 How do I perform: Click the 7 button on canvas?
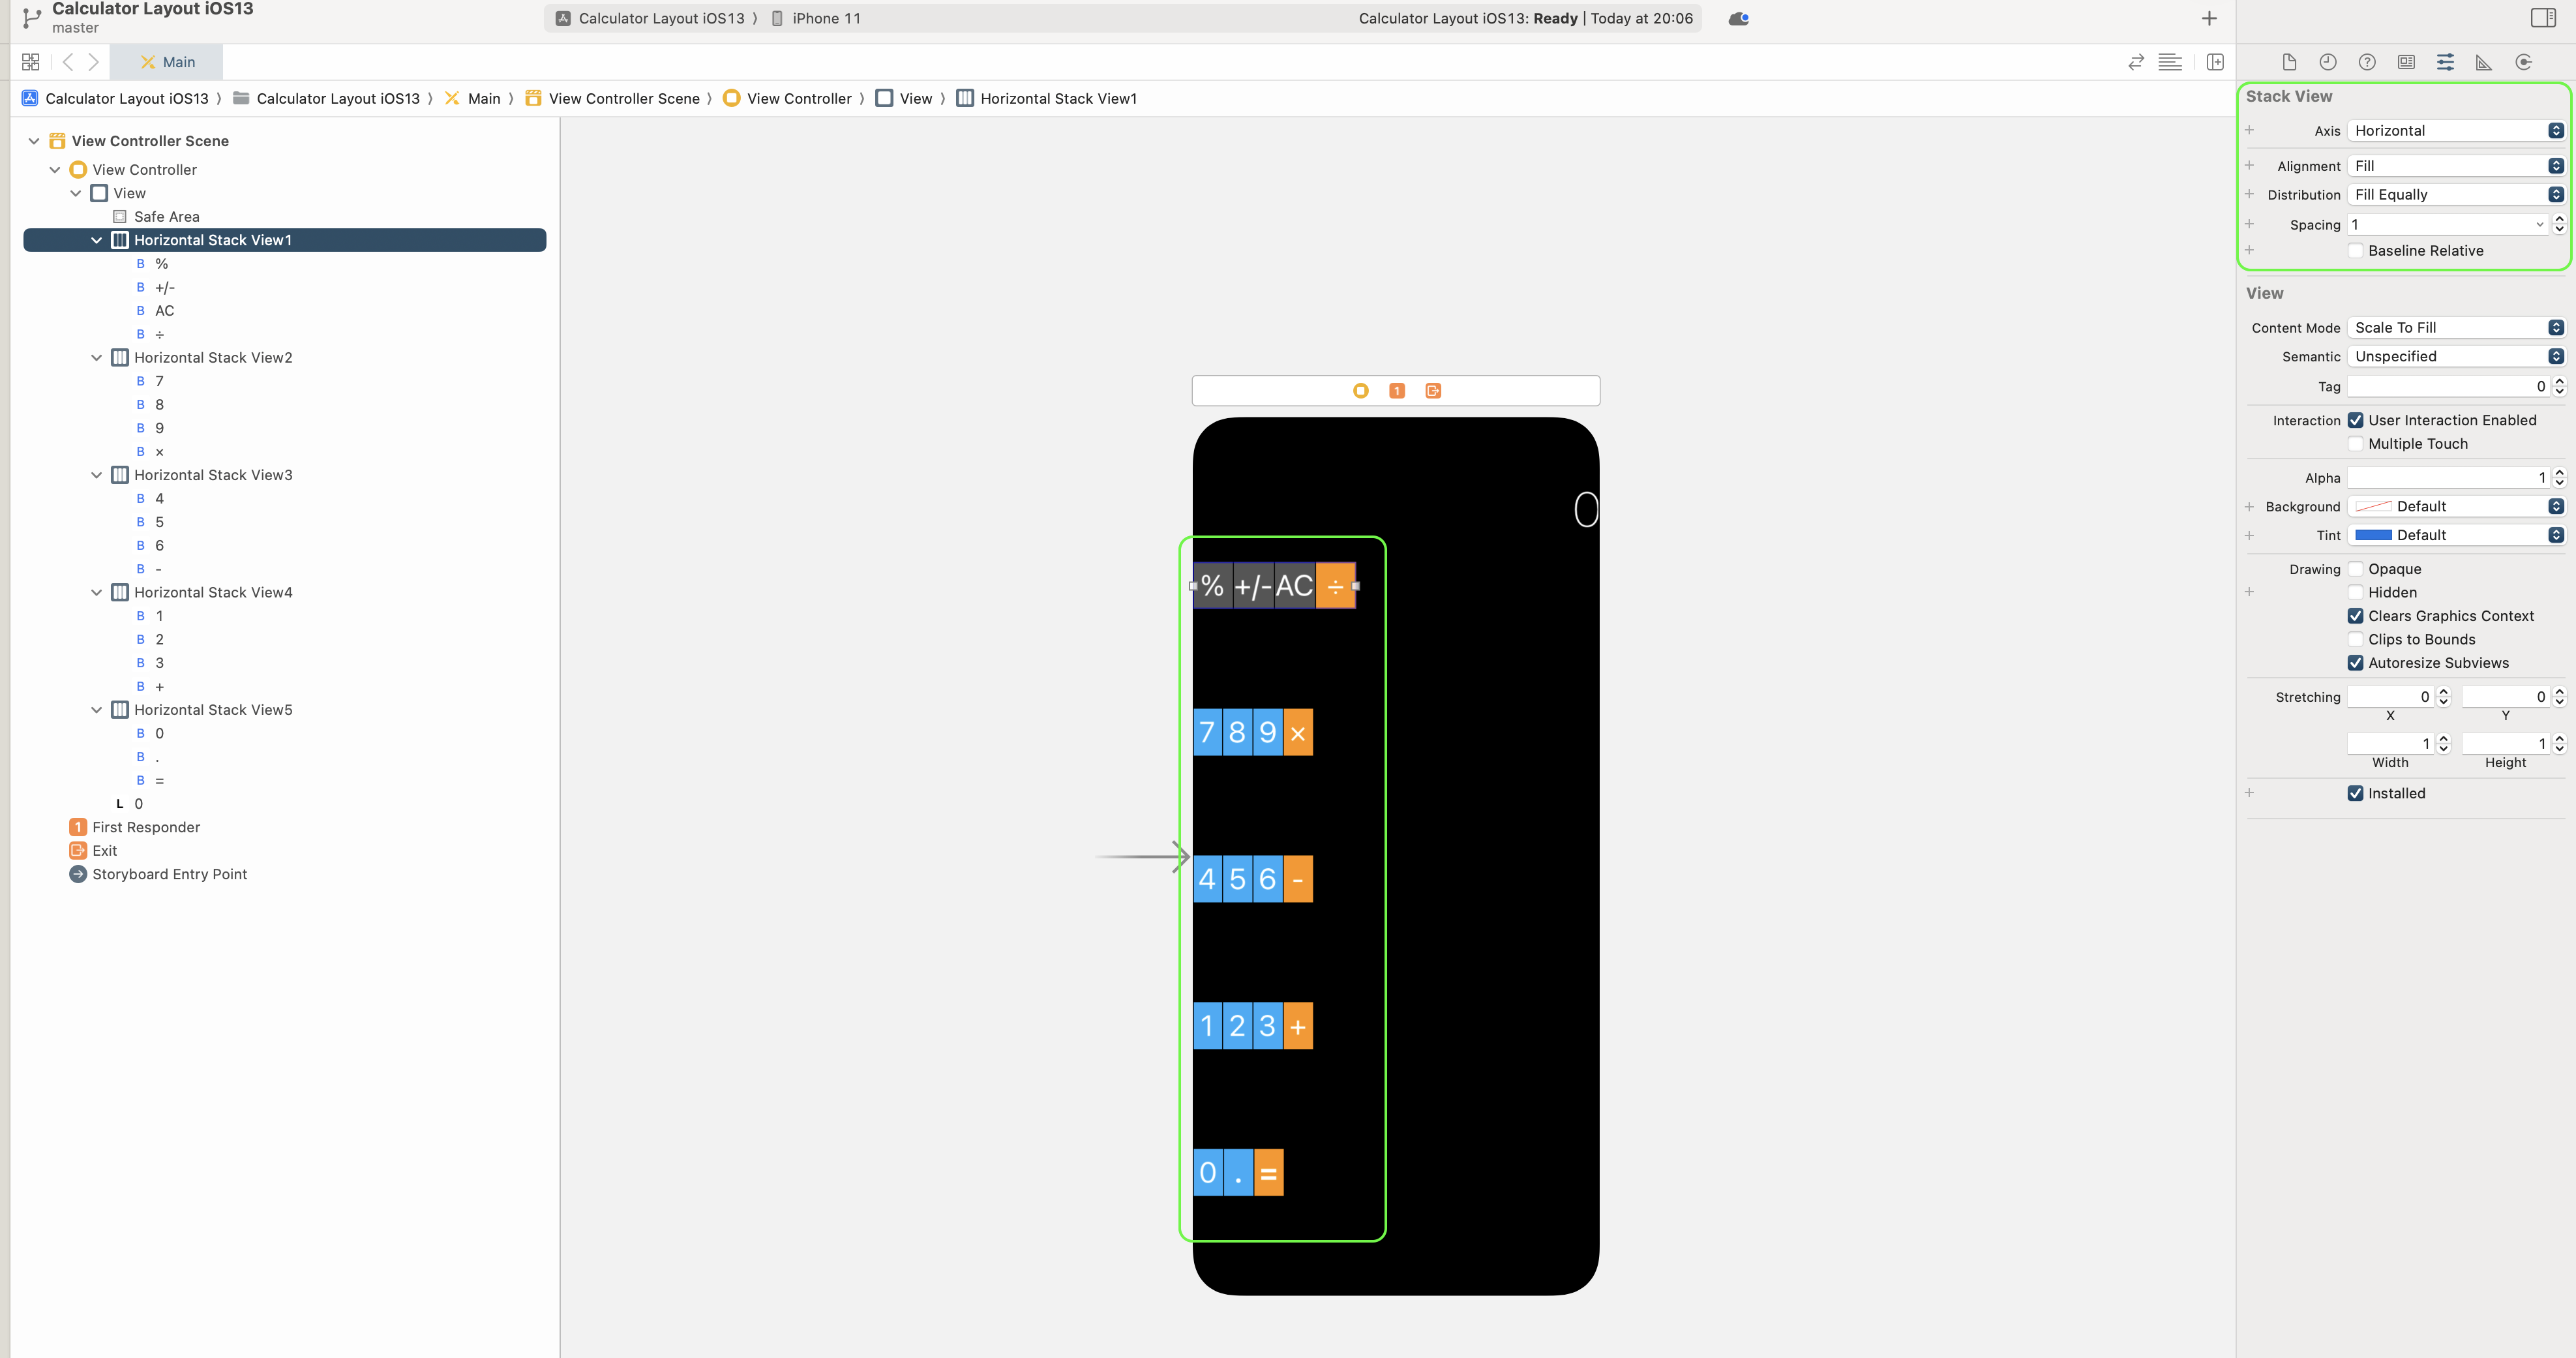click(1207, 733)
